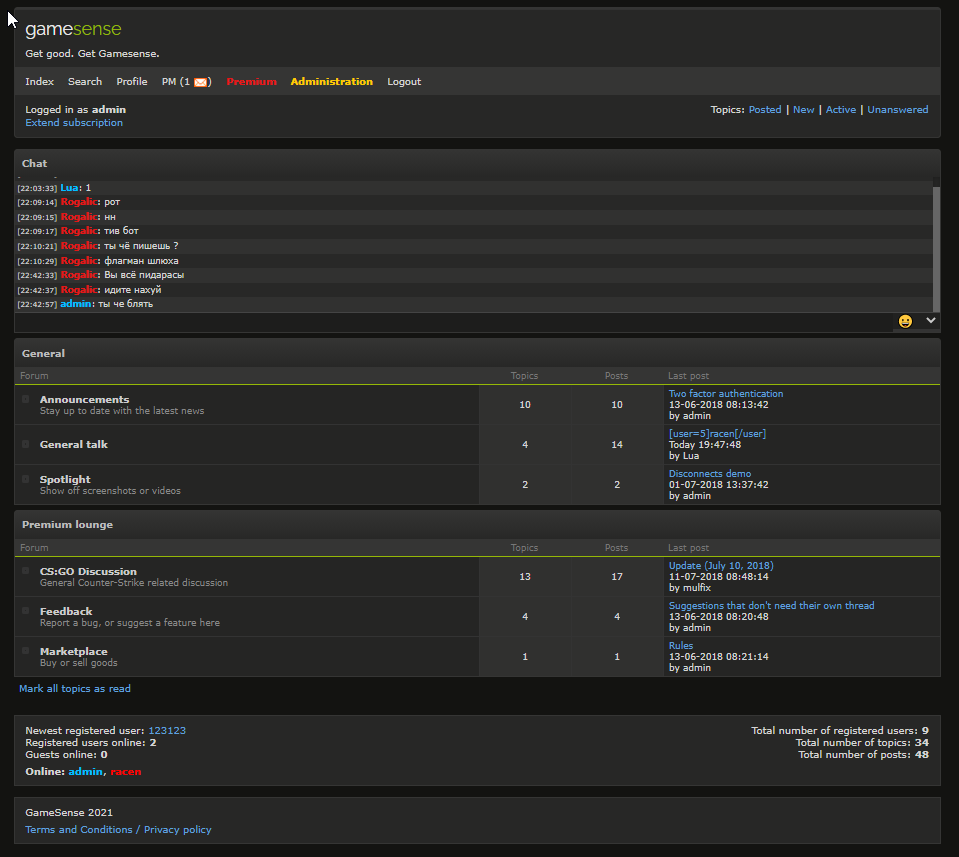Click the PM envelope icon

(201, 83)
